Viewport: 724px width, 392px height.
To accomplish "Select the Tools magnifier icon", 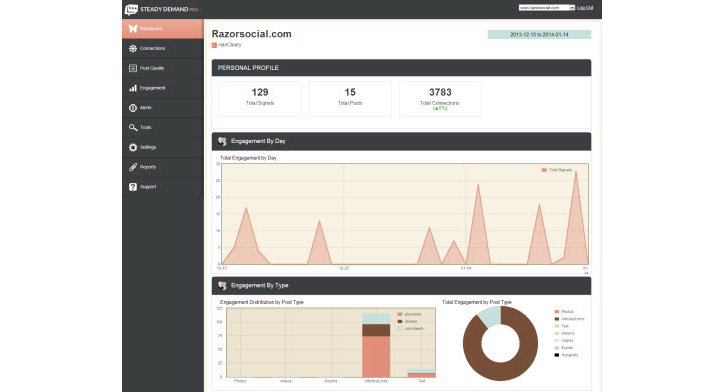I will (133, 127).
